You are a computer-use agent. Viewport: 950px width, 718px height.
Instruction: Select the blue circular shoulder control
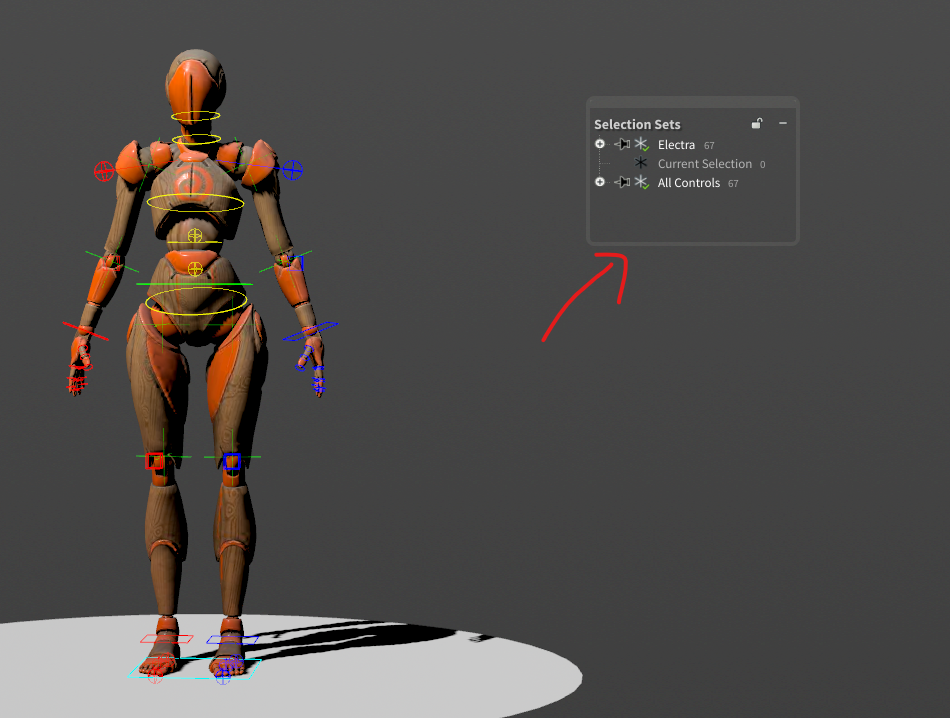pyautogui.click(x=292, y=169)
